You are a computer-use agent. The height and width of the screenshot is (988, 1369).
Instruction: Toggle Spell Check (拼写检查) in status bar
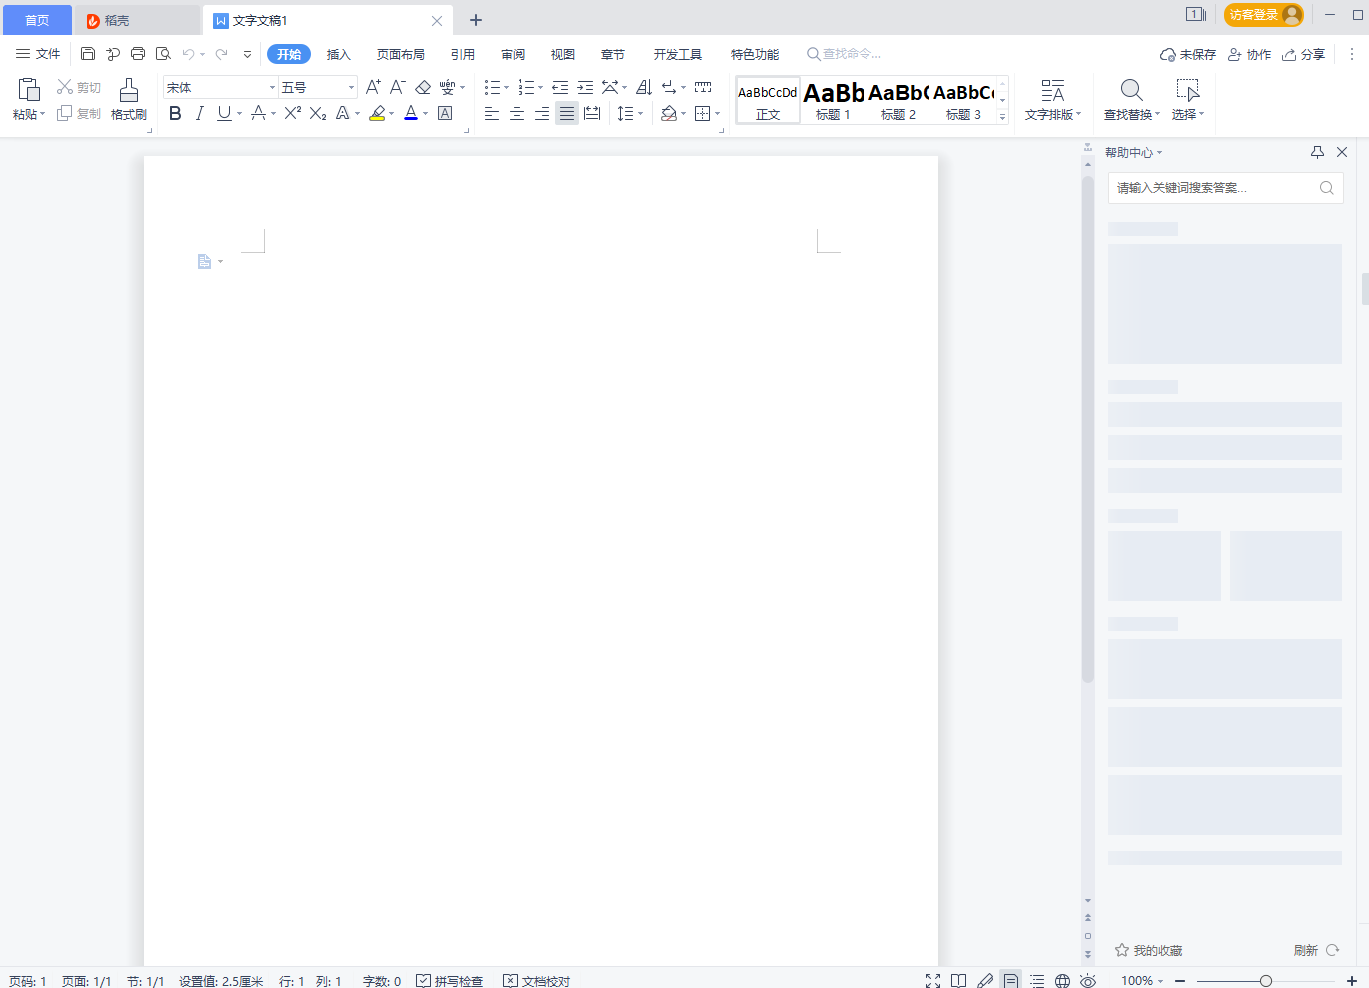(x=450, y=981)
